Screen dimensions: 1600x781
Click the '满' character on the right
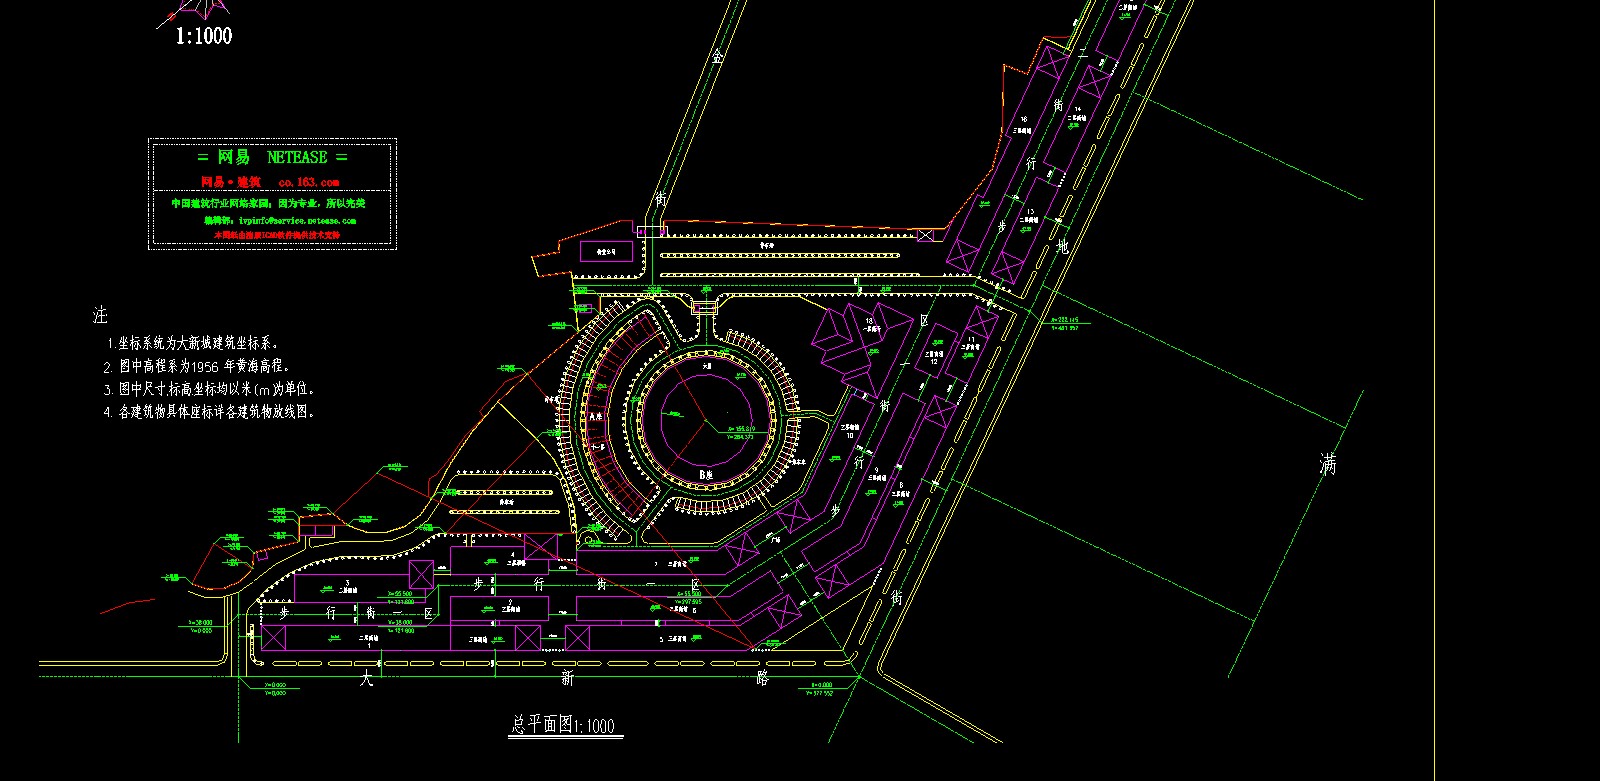point(1328,464)
